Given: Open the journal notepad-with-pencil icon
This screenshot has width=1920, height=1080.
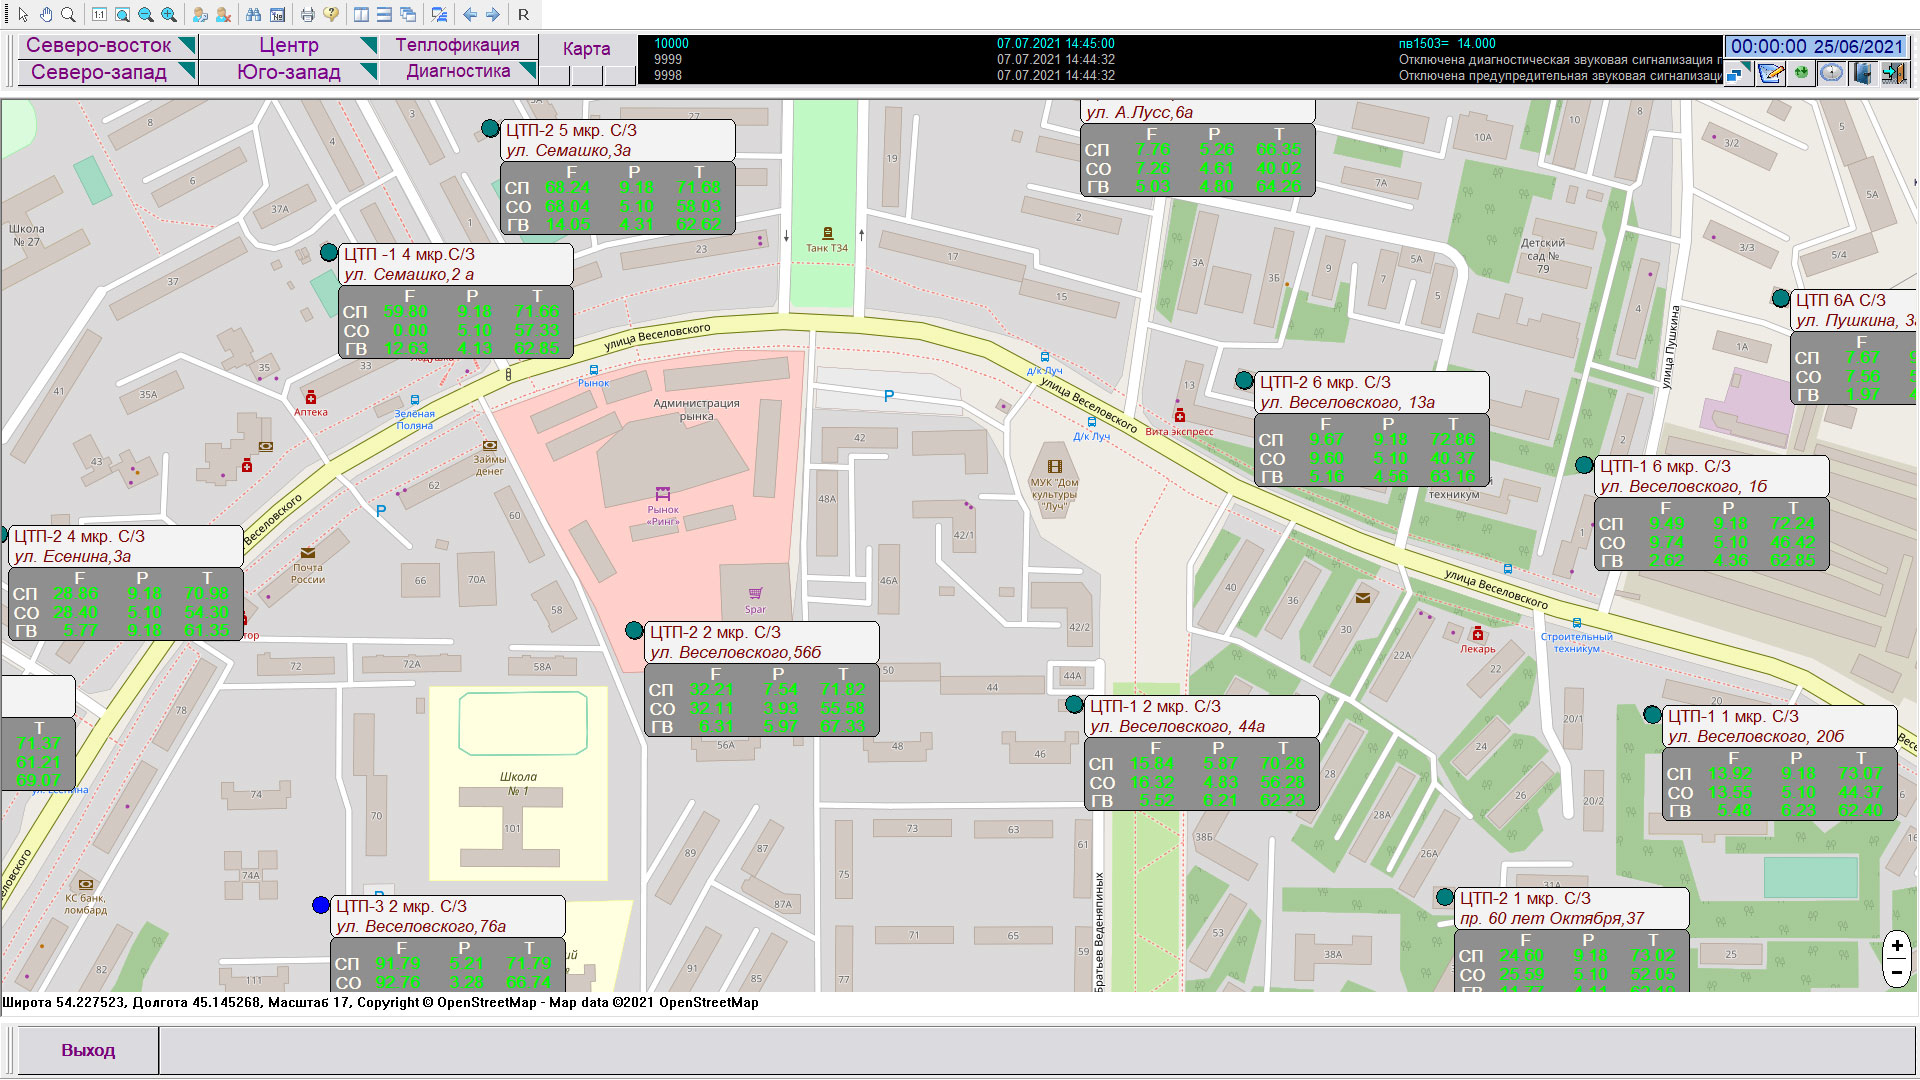Looking at the screenshot, I should coord(1770,72).
